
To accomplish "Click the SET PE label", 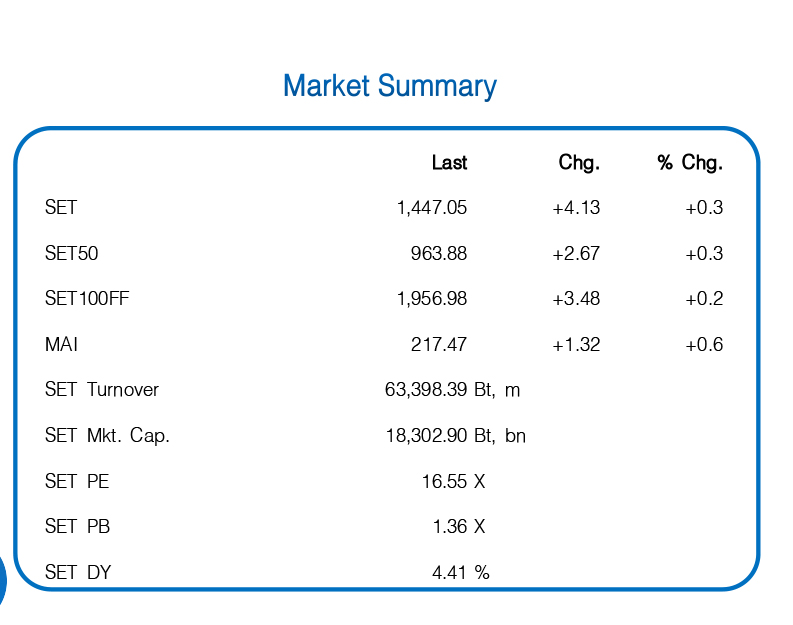I will coord(77,482).
